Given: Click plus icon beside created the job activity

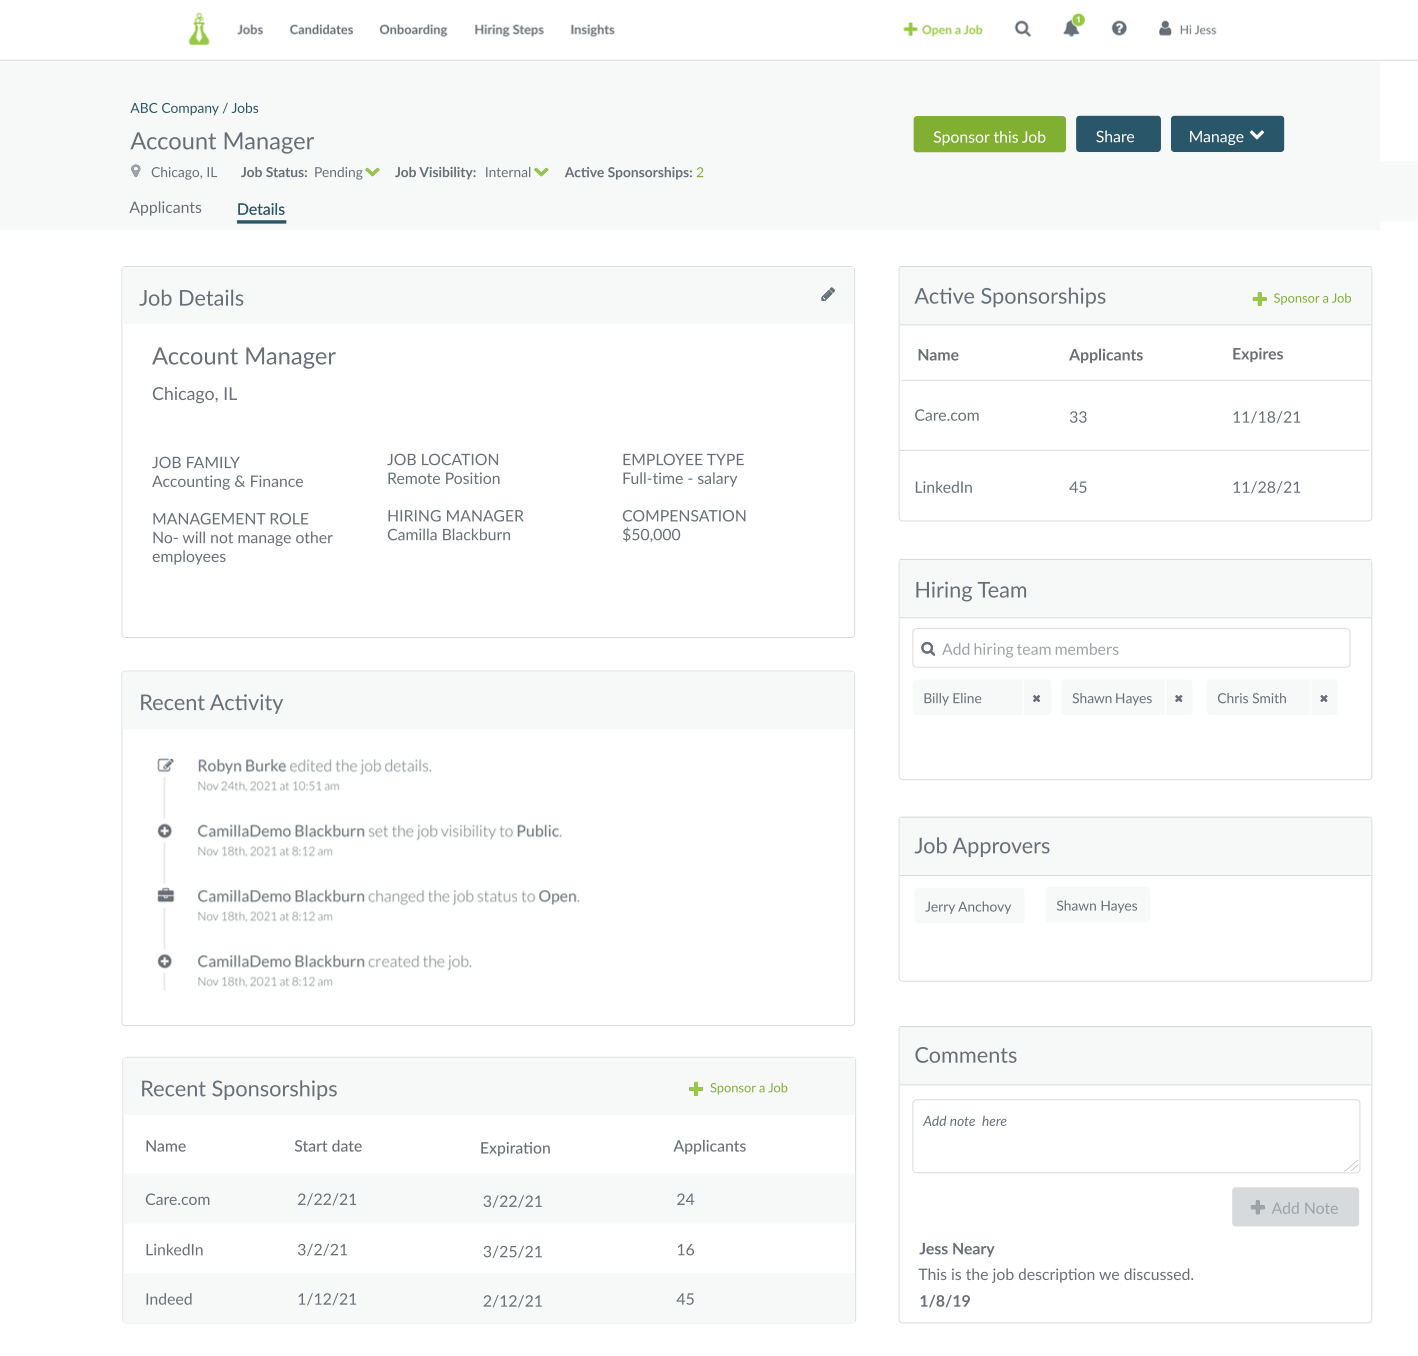Looking at the screenshot, I should point(165,961).
